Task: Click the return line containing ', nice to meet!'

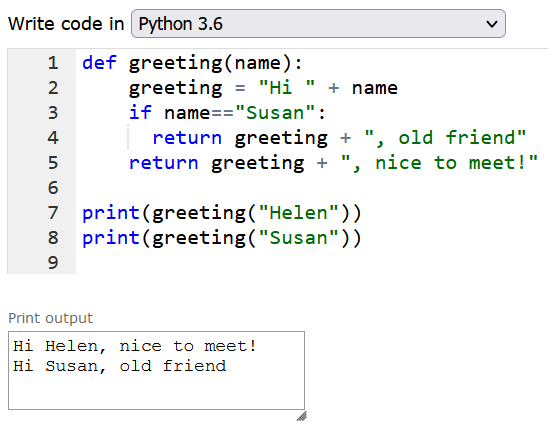Action: [x=333, y=163]
